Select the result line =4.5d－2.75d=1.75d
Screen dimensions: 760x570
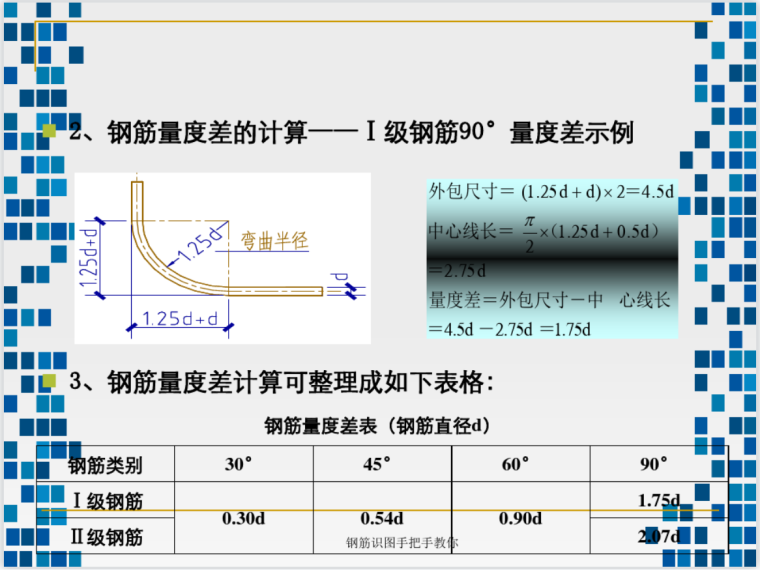click(x=509, y=329)
